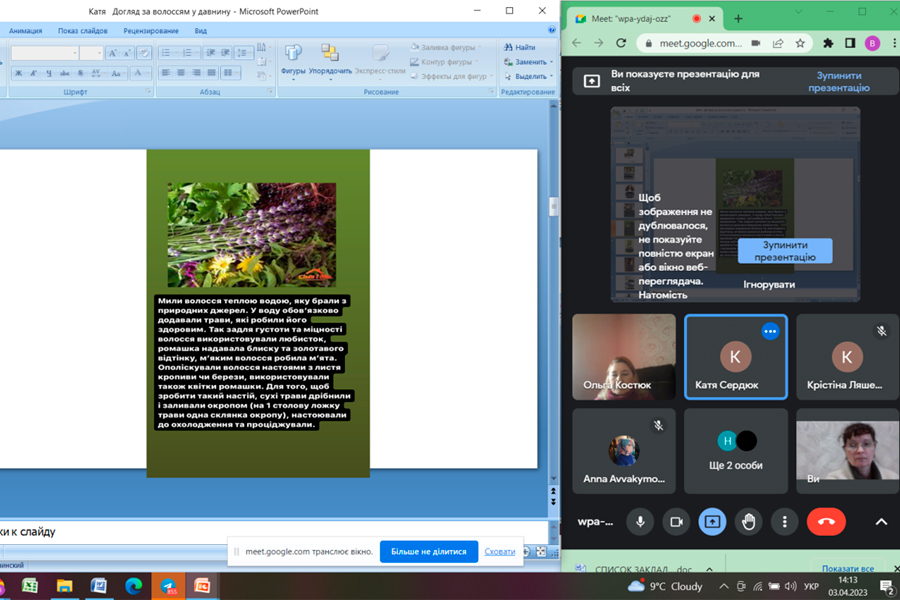Image resolution: width=900 pixels, height=600 pixels.
Task: Open Фигуры shapes gallery in ribbon
Action: click(293, 59)
